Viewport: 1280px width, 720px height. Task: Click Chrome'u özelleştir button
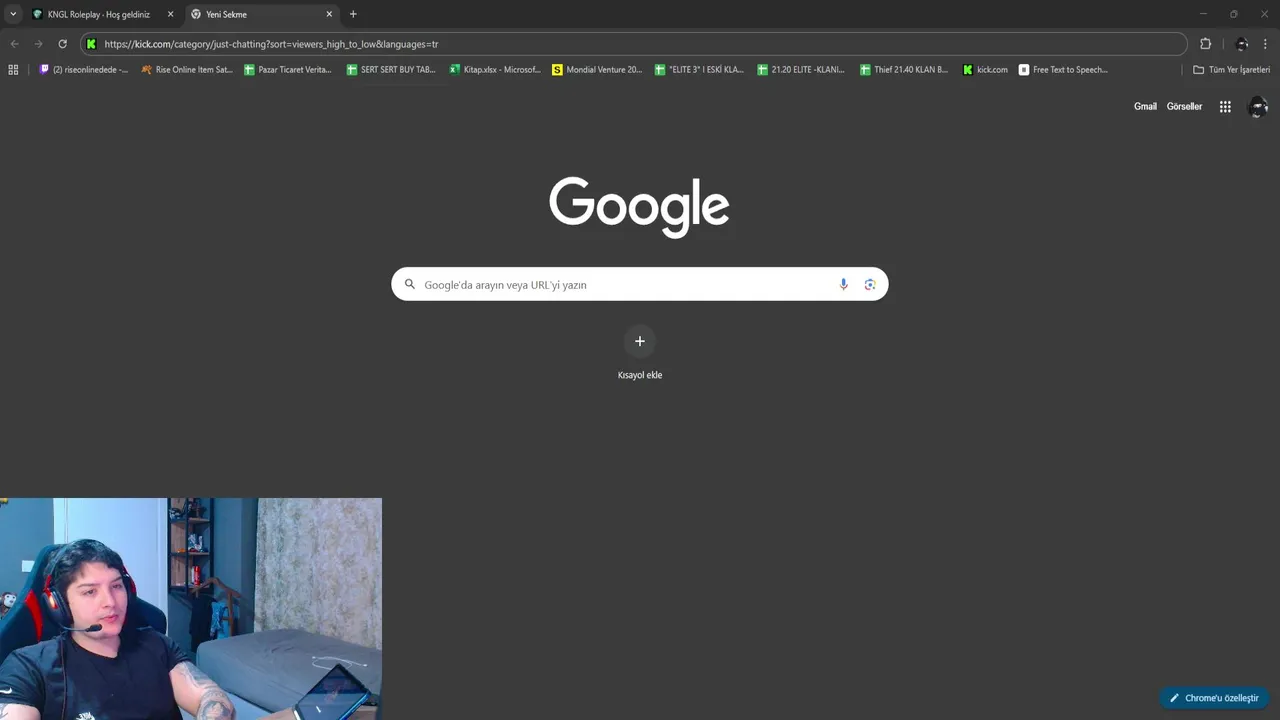[x=1214, y=698]
